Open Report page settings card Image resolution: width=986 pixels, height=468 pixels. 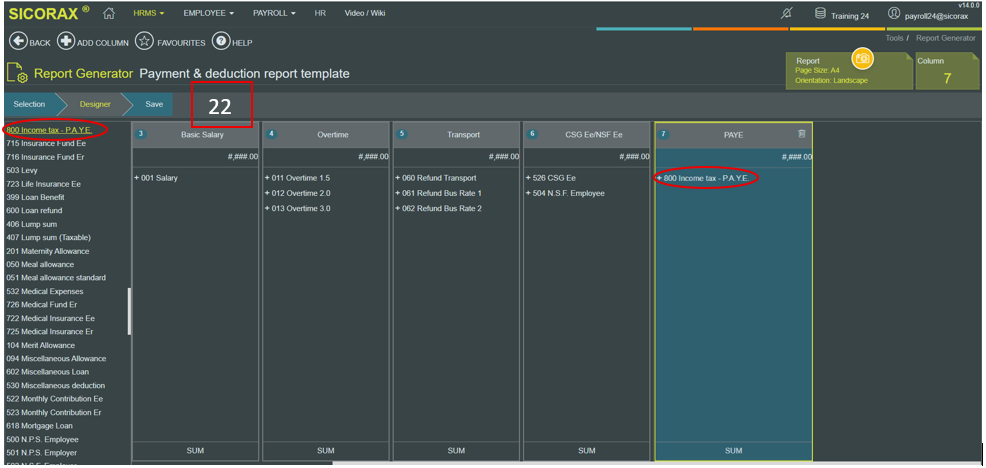[849, 71]
